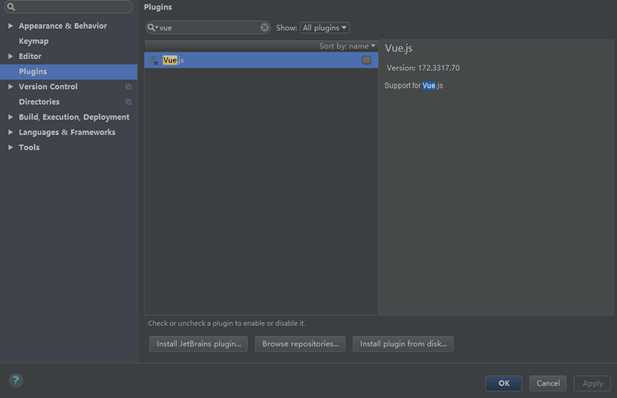The width and height of the screenshot is (617, 398).
Task: Click the plugin search magnifier dropdown icon
Action: point(152,28)
